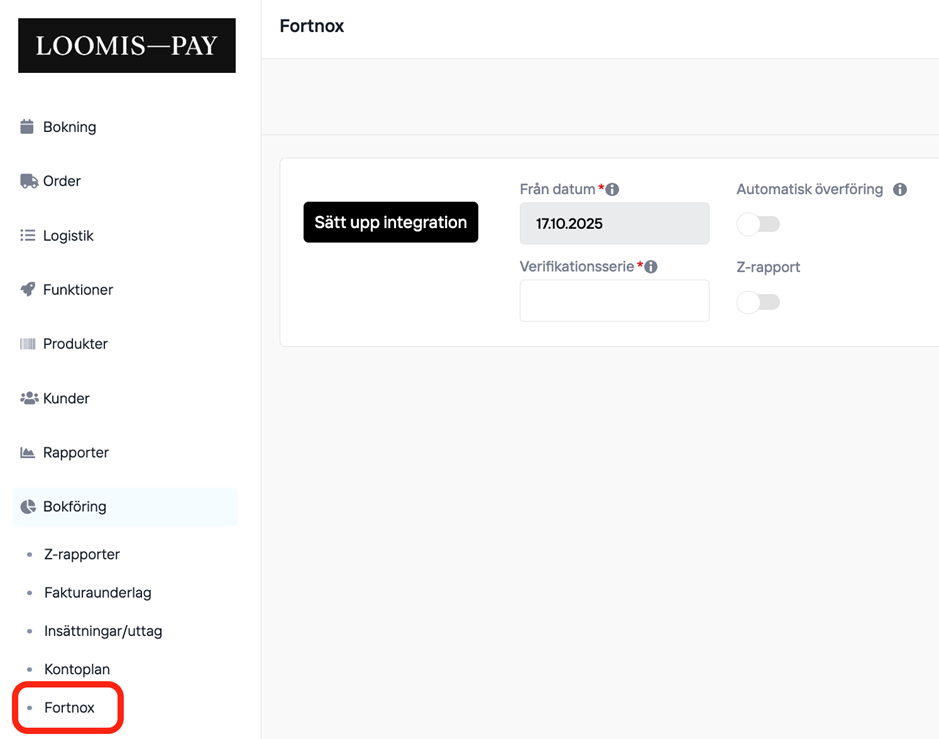Image resolution: width=939 pixels, height=739 pixels.
Task: Turn on the Z-rapport toggle
Action: click(x=758, y=302)
